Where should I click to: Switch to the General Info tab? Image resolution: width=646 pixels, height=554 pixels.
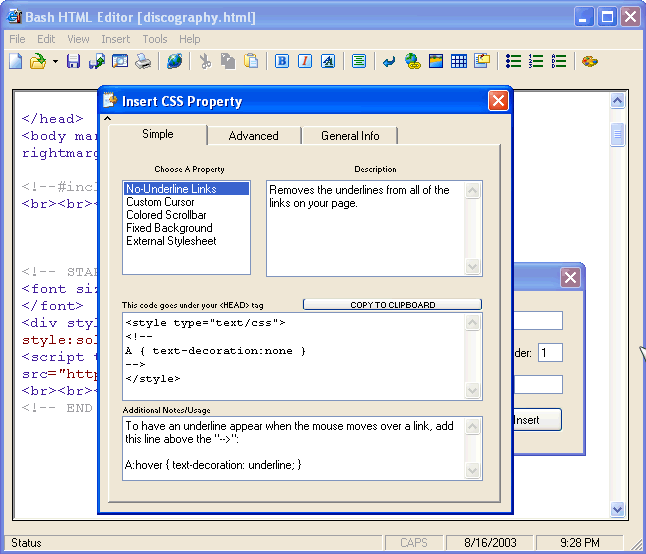point(350,136)
